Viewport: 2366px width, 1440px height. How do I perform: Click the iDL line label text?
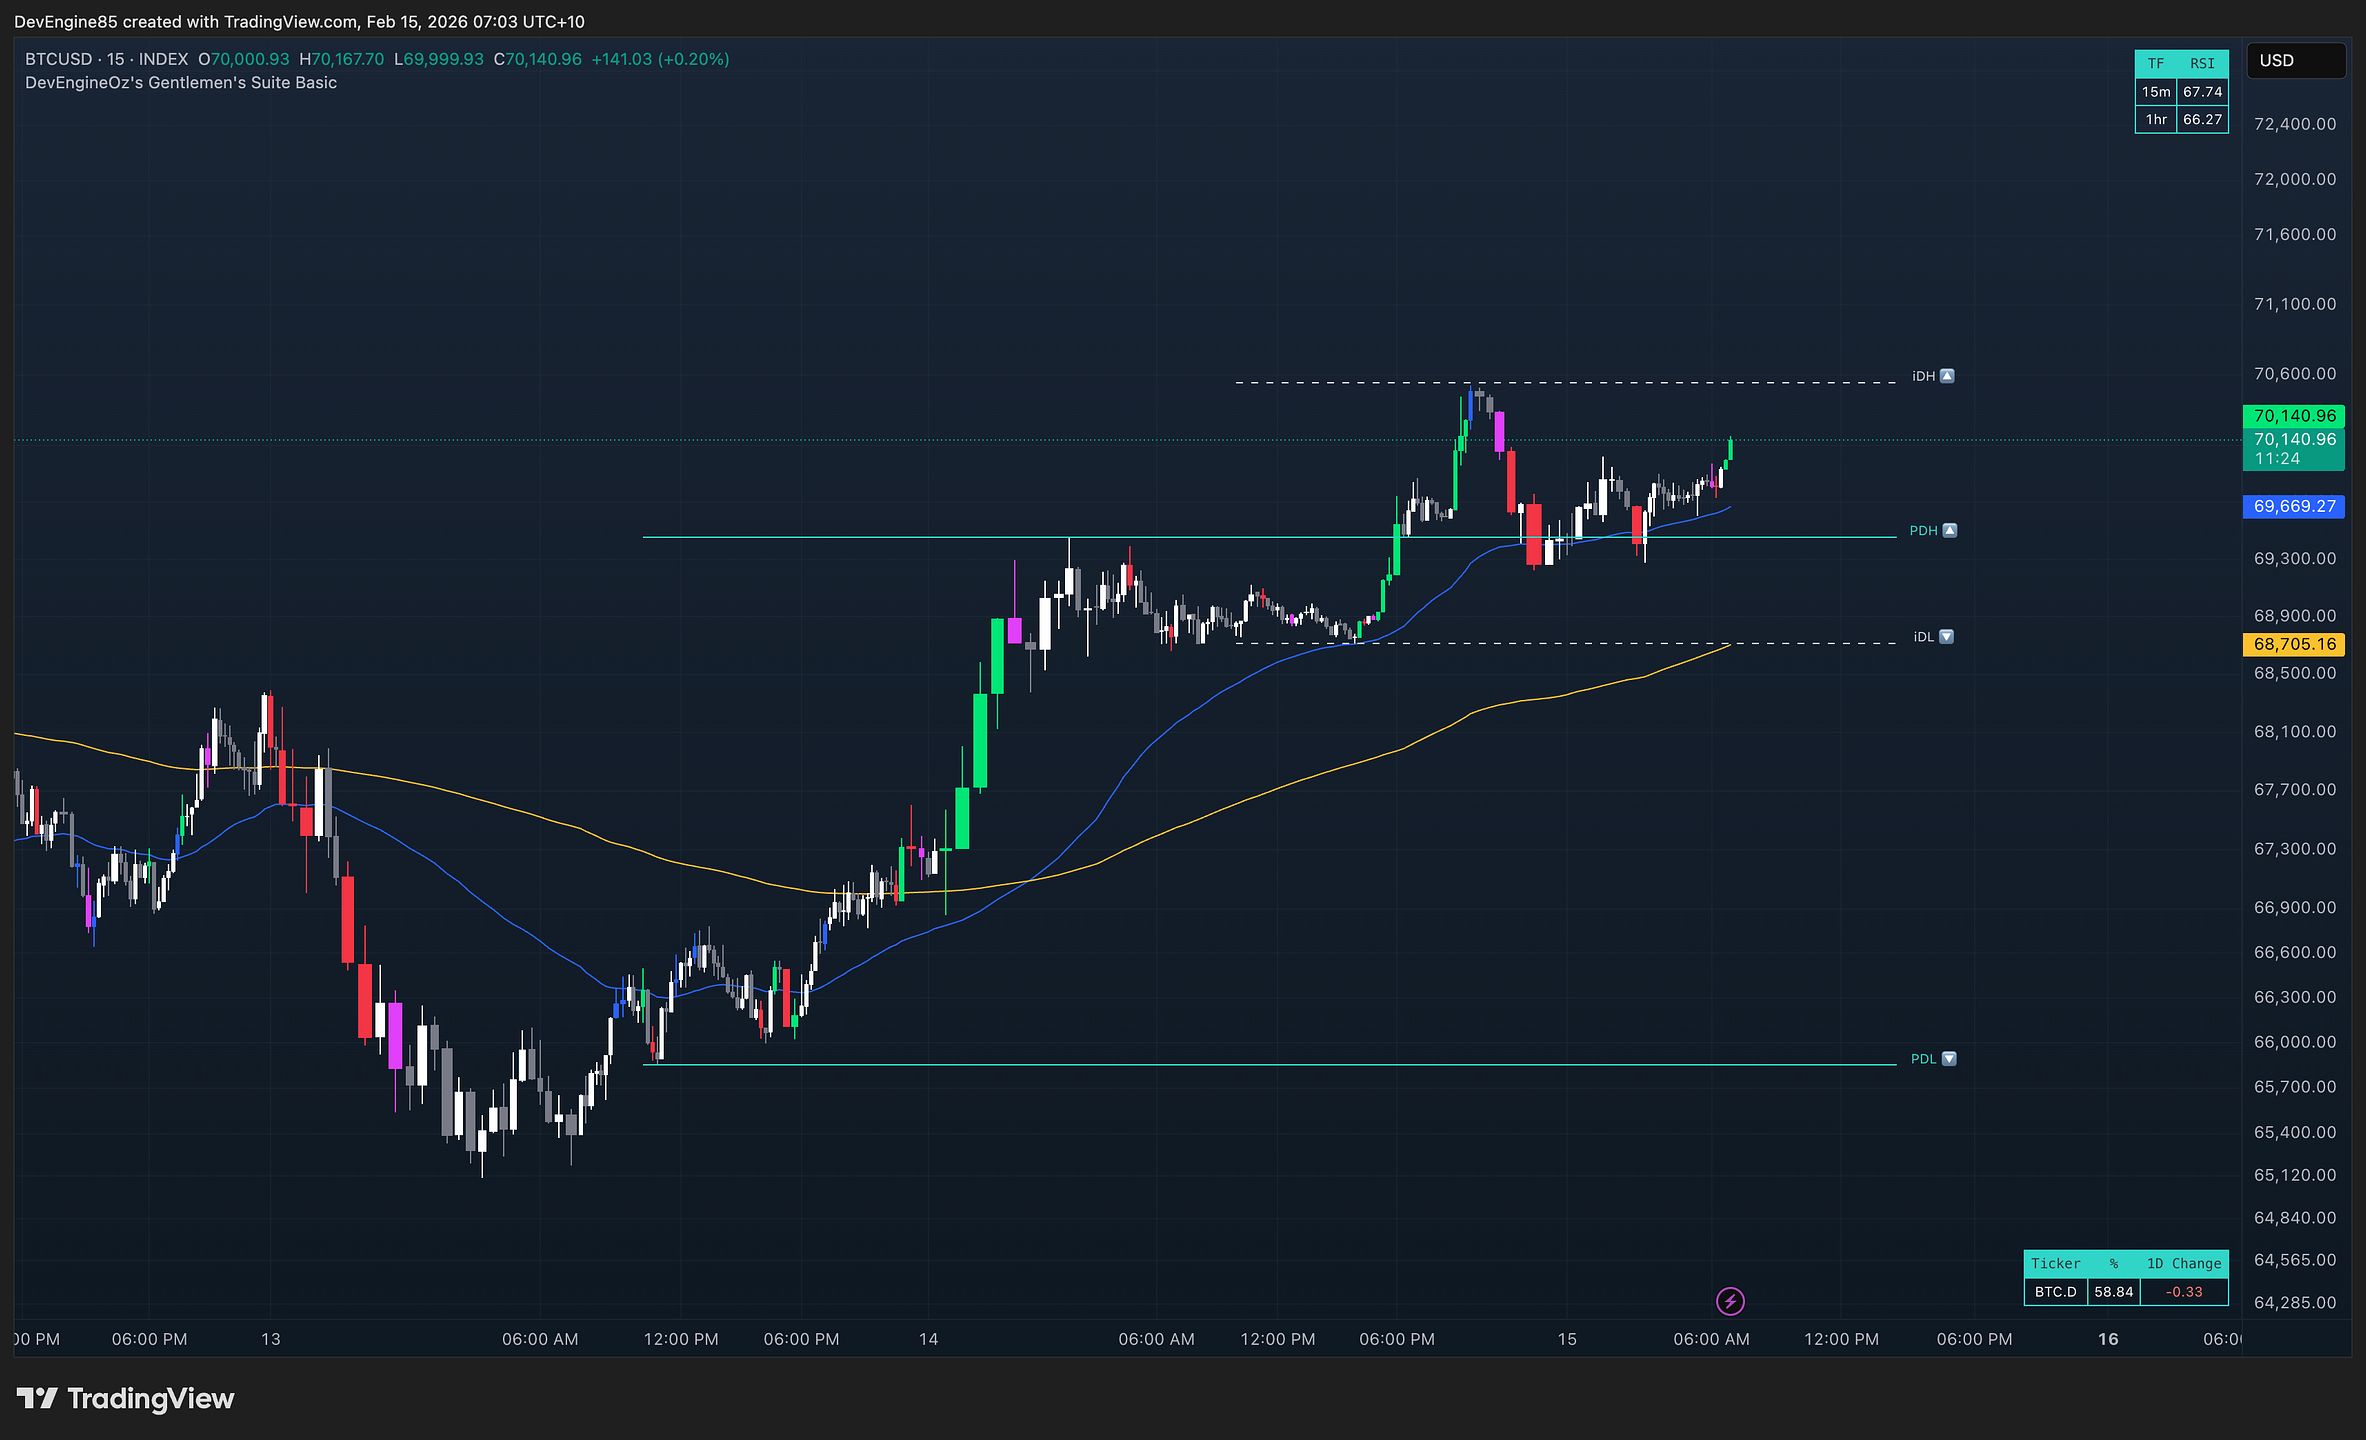1923,636
